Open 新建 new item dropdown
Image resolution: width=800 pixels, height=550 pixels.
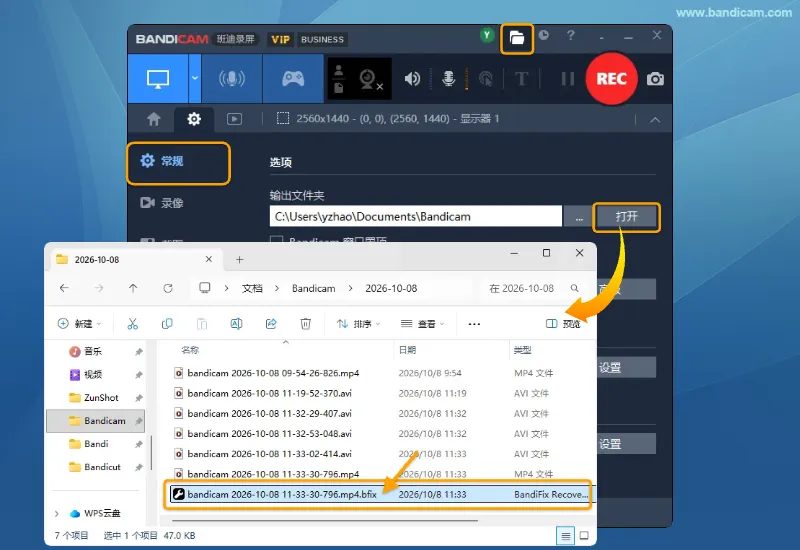(79, 324)
